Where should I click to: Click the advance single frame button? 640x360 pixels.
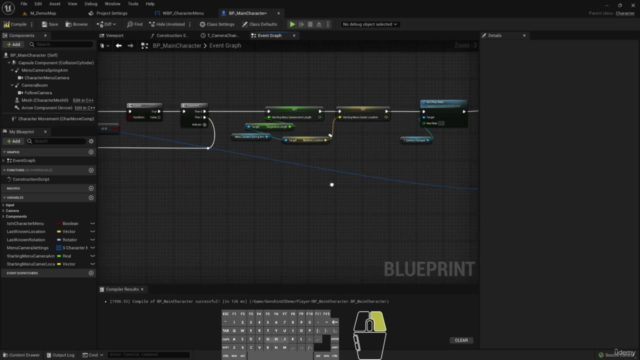point(301,24)
